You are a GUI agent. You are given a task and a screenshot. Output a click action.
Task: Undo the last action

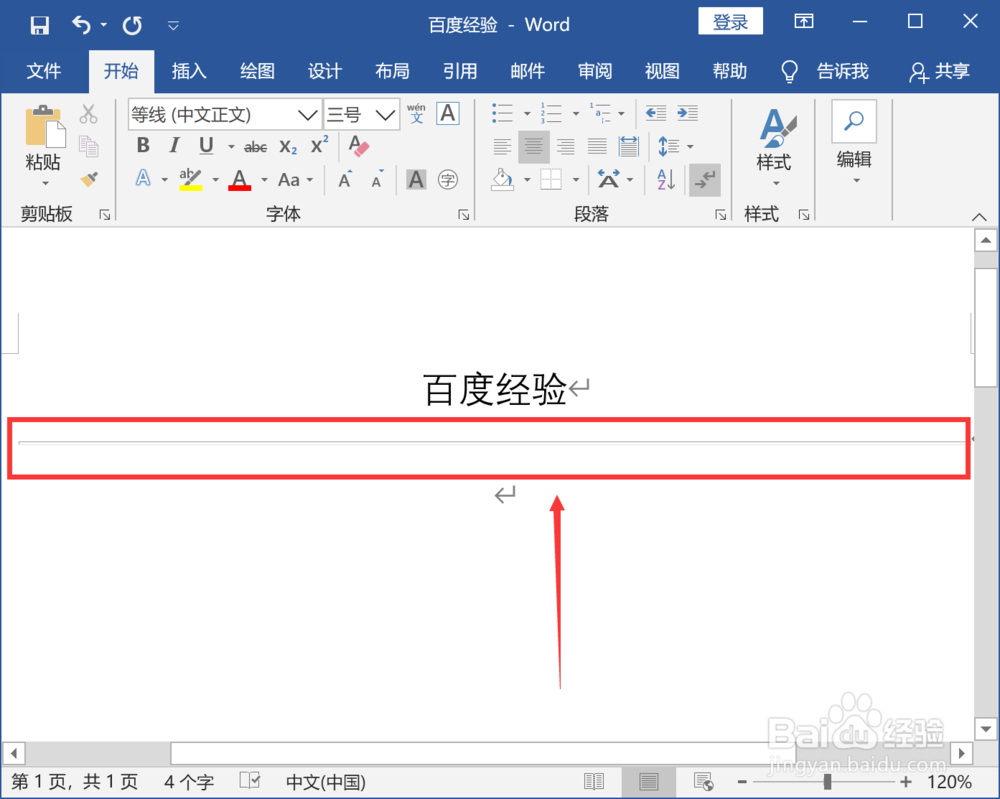click(82, 26)
